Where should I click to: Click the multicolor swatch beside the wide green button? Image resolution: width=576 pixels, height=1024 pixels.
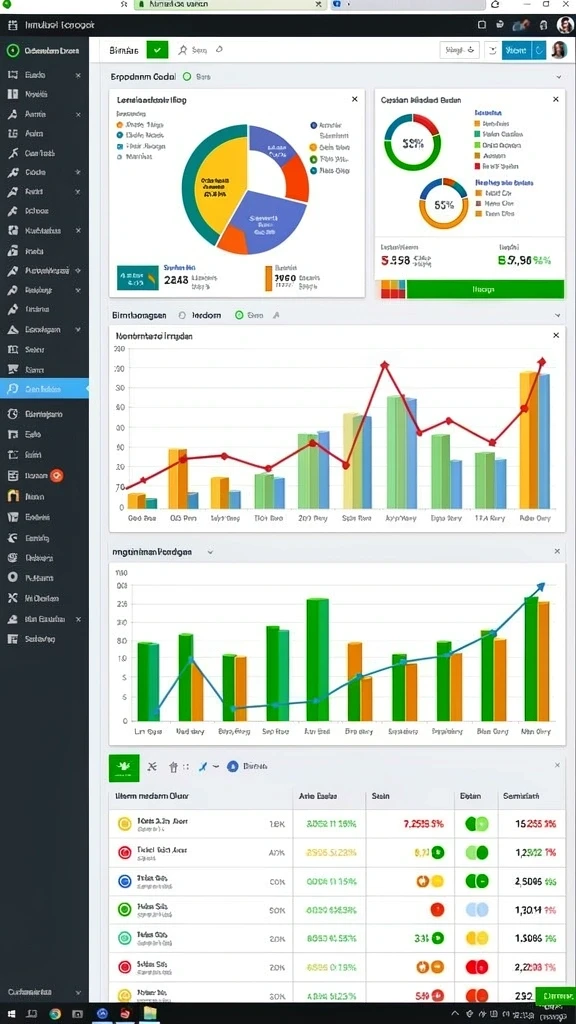pyautogui.click(x=393, y=289)
